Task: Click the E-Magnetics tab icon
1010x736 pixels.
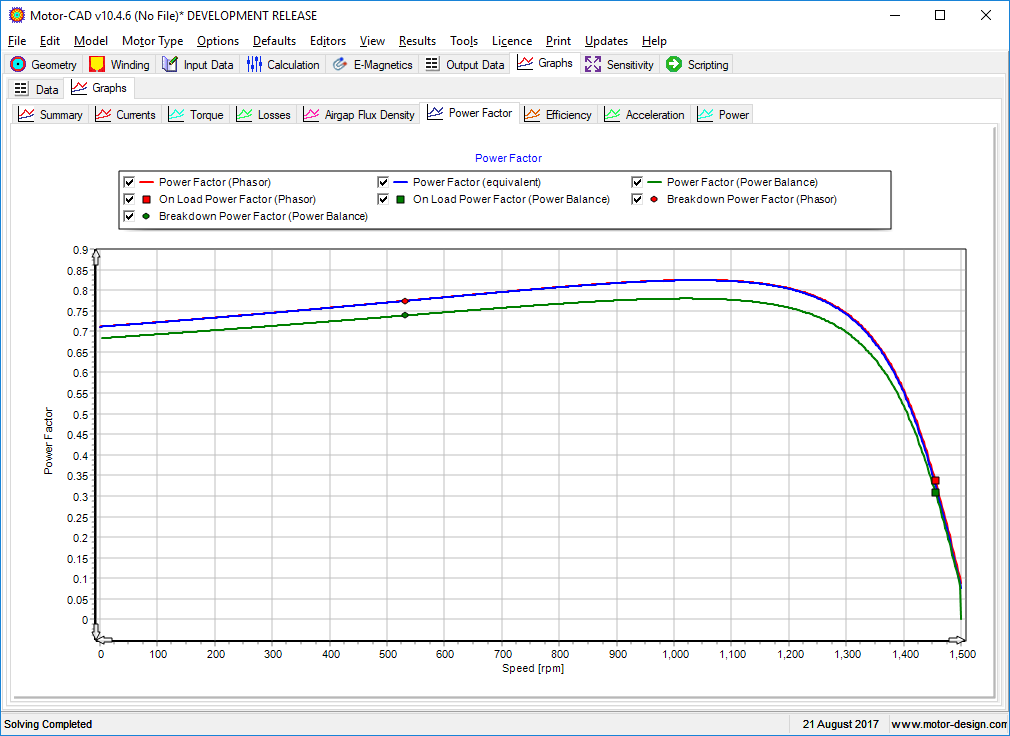Action: [340, 64]
